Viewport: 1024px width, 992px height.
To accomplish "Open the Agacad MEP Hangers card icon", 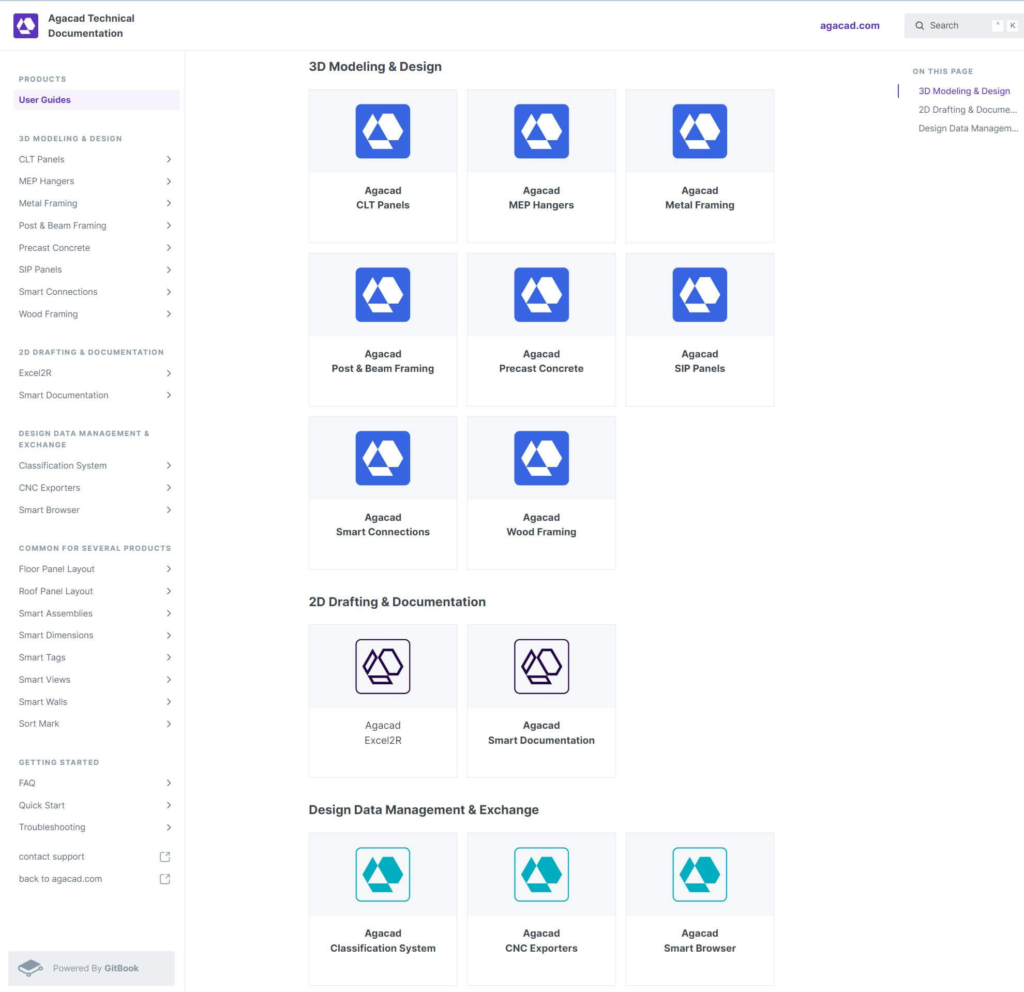I will 541,131.
